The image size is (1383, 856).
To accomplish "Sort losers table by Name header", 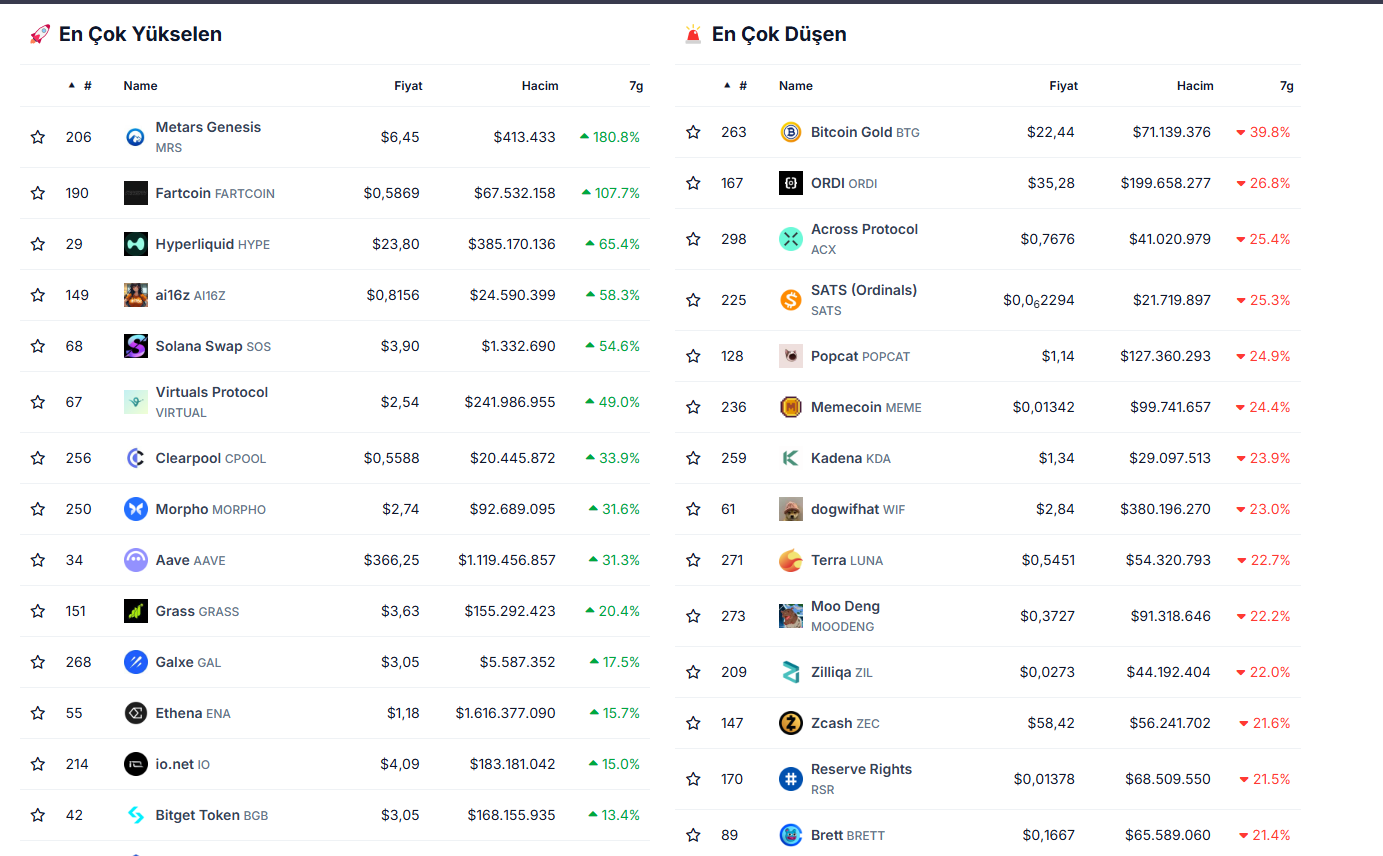I will [x=796, y=86].
